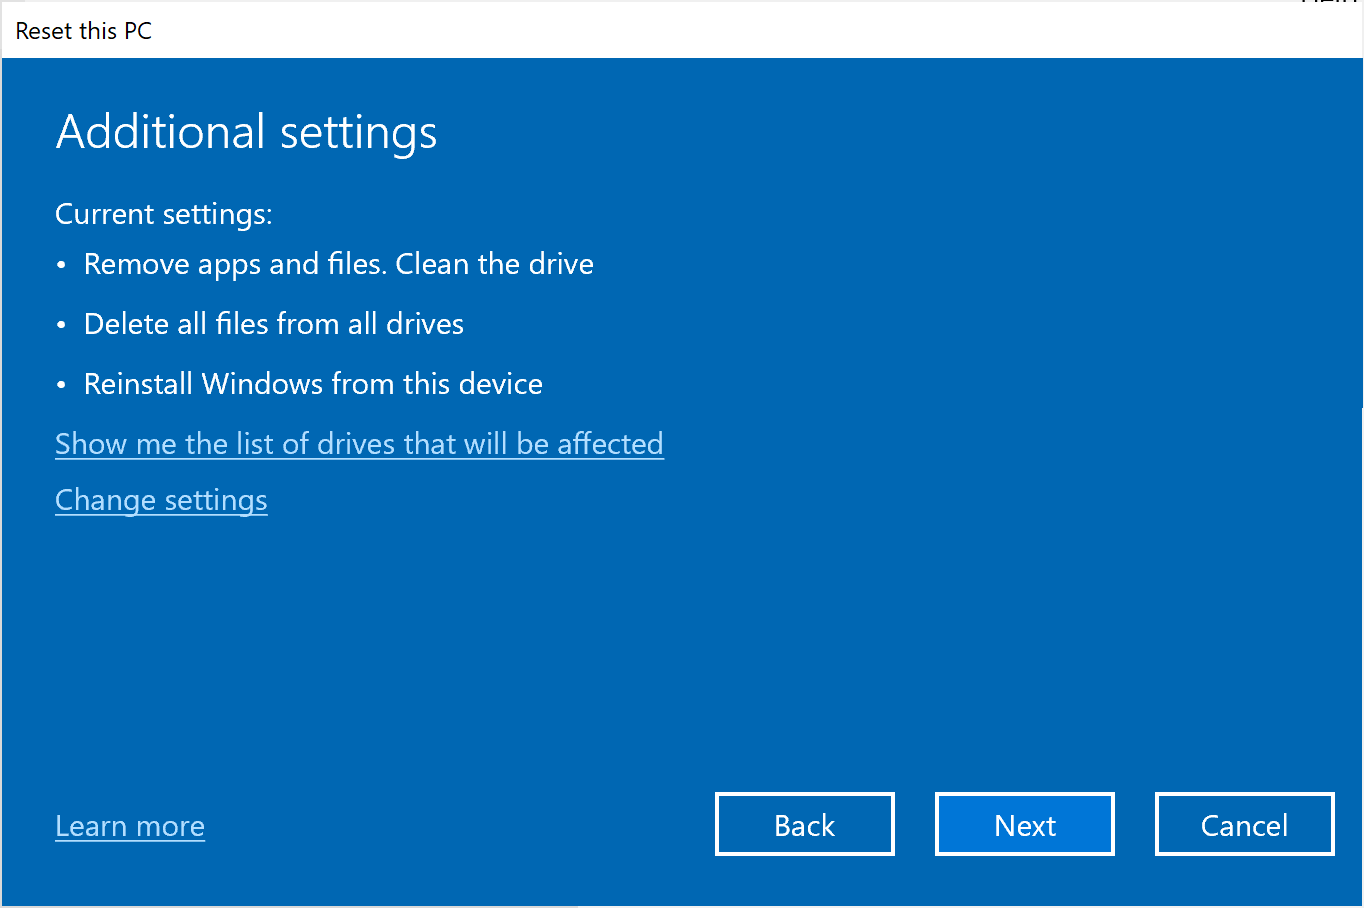The image size is (1364, 908).
Task: Click the bullet dot beside Reinstall Windows
Action: pyautogui.click(x=62, y=383)
